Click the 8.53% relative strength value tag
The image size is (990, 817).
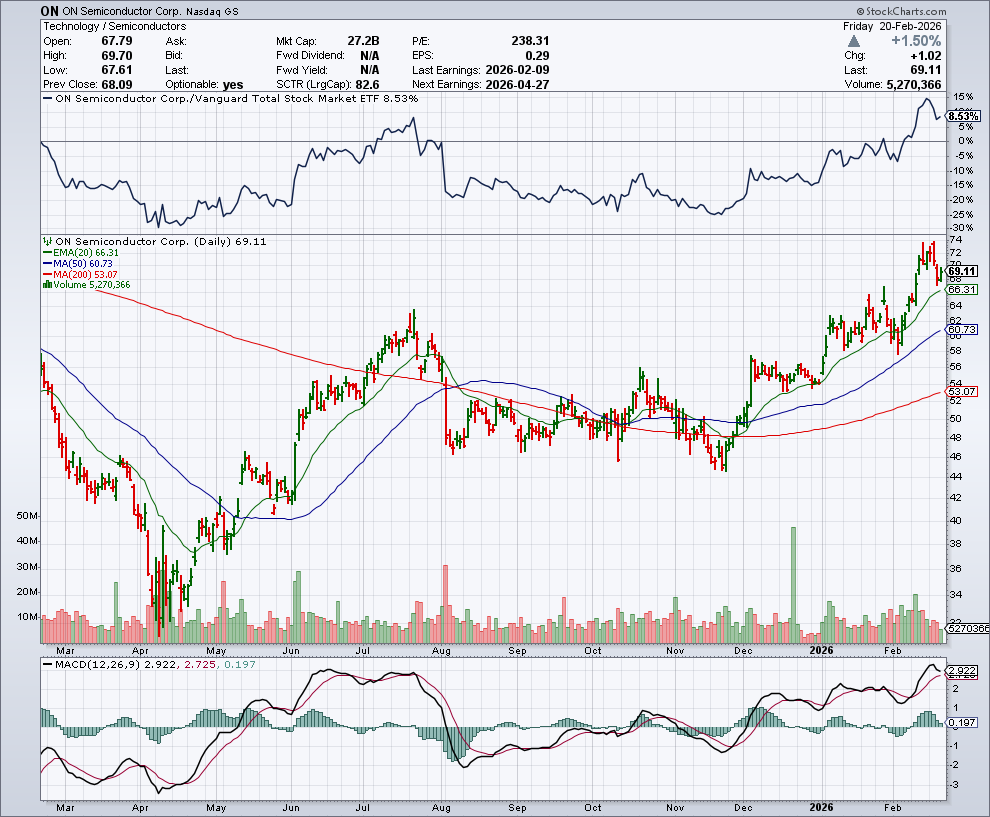tap(964, 116)
